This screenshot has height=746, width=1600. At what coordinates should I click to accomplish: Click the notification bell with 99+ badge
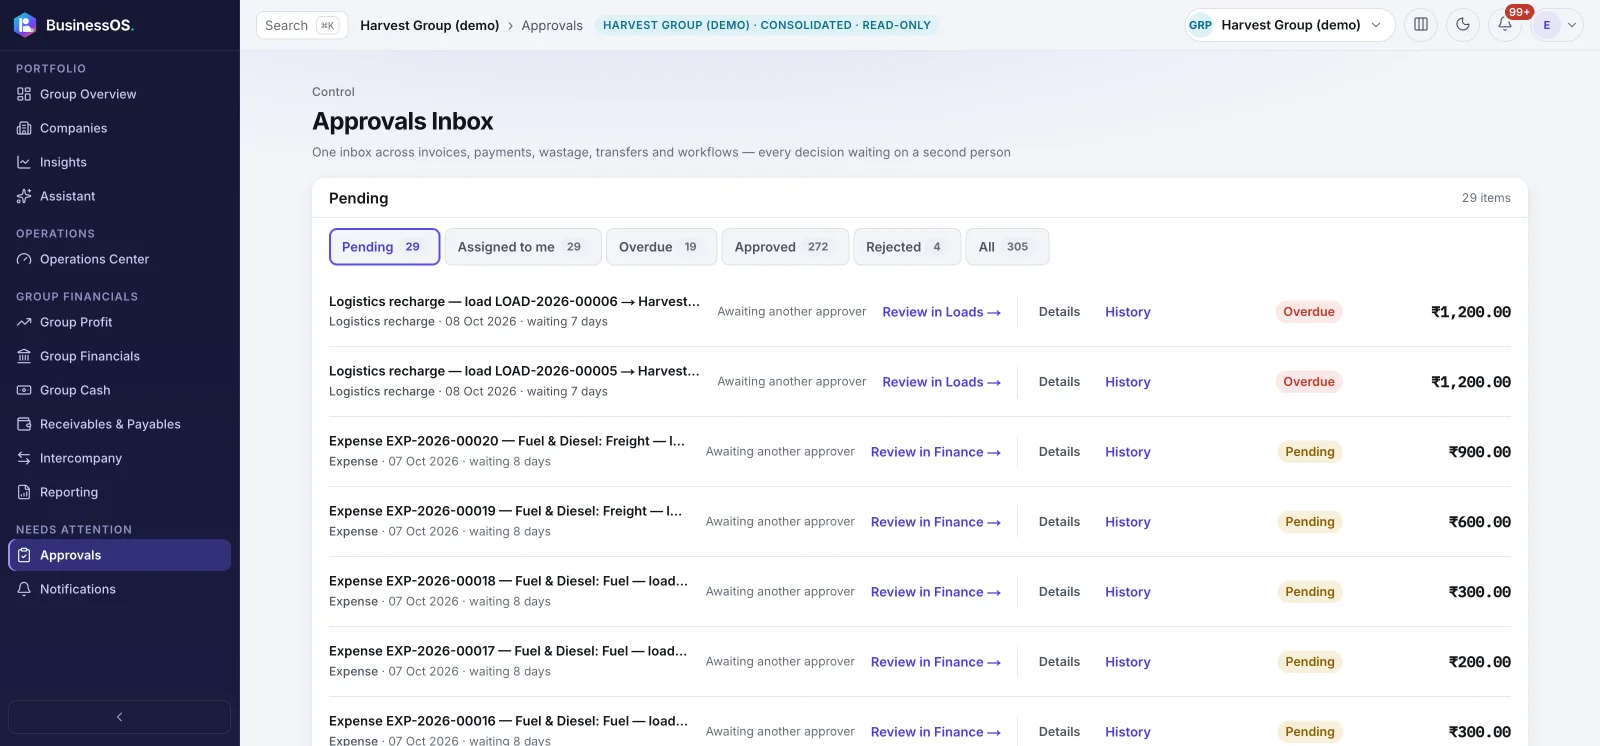click(x=1505, y=25)
